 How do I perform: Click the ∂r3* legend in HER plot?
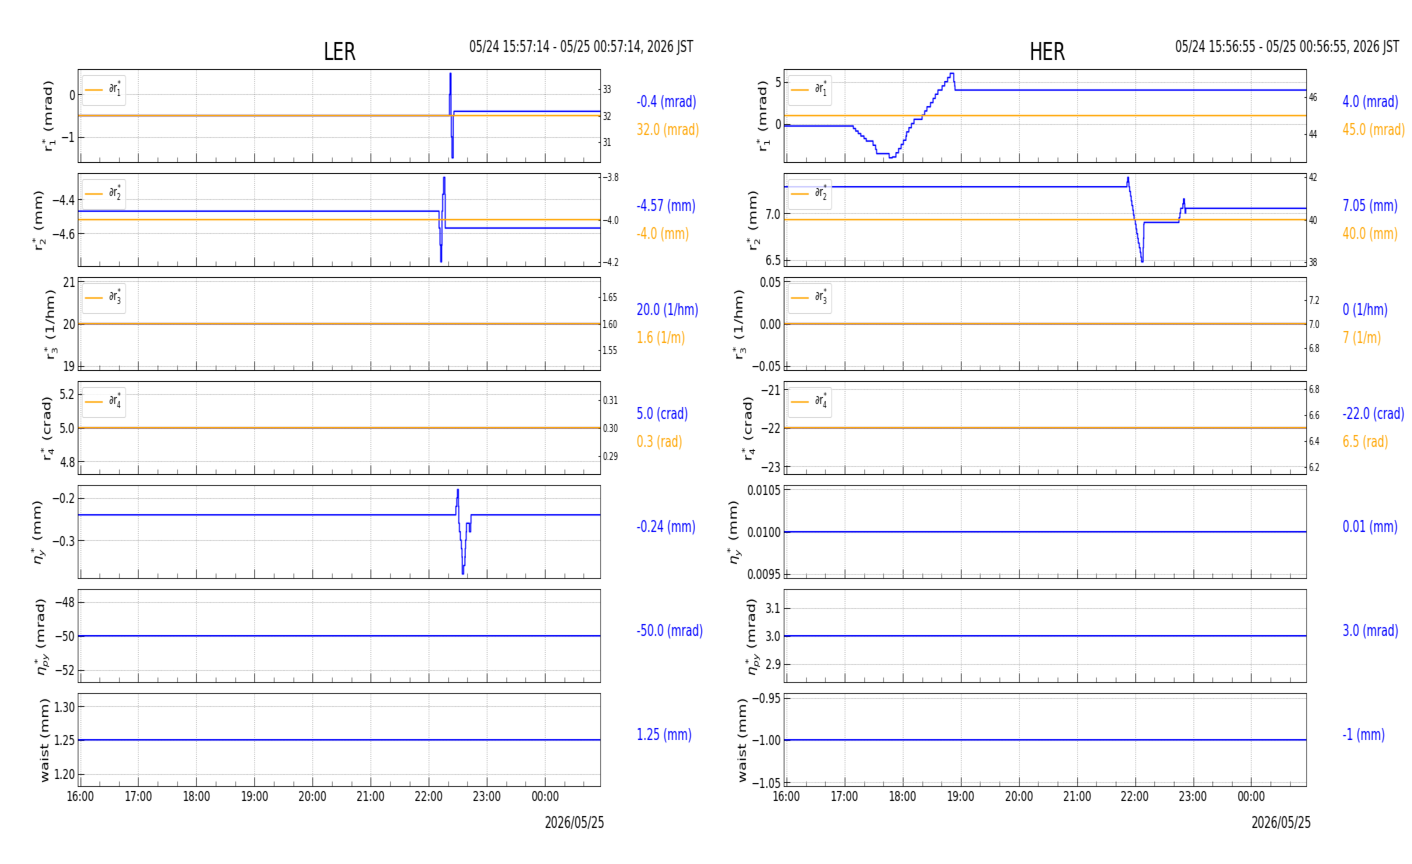(x=810, y=297)
